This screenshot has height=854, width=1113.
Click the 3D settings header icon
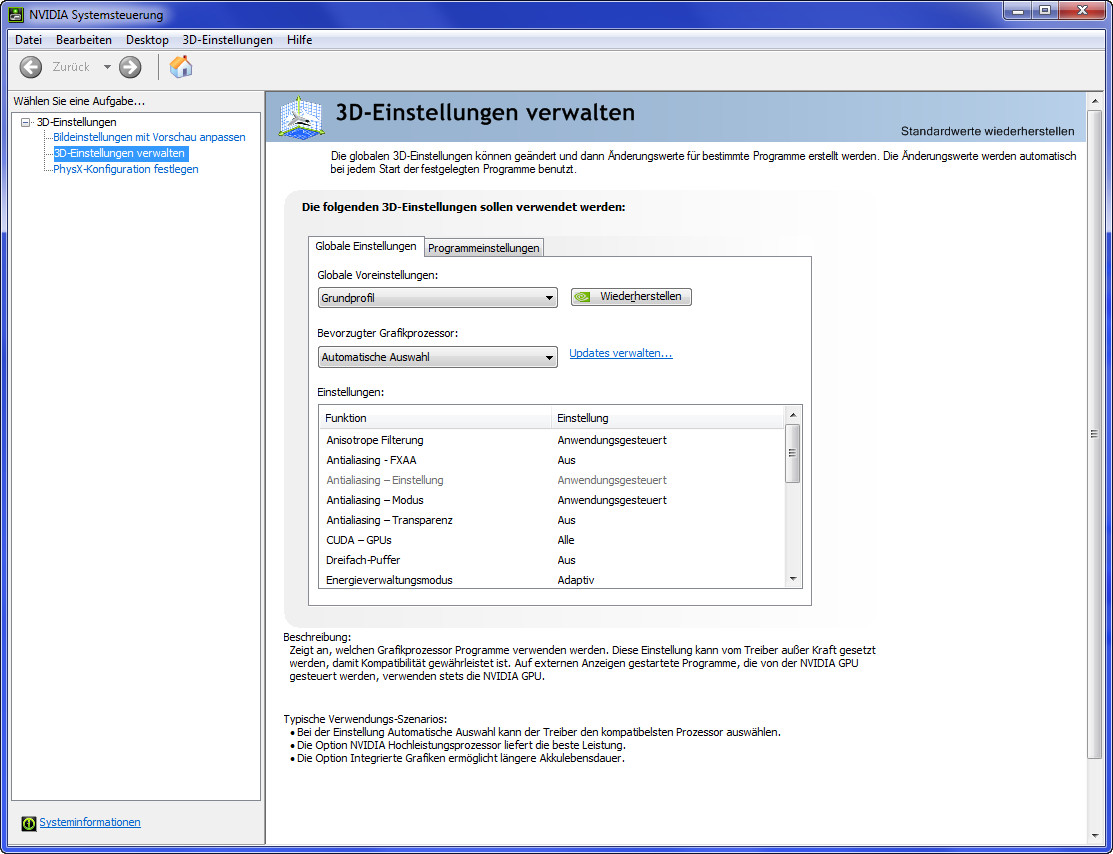[x=302, y=116]
